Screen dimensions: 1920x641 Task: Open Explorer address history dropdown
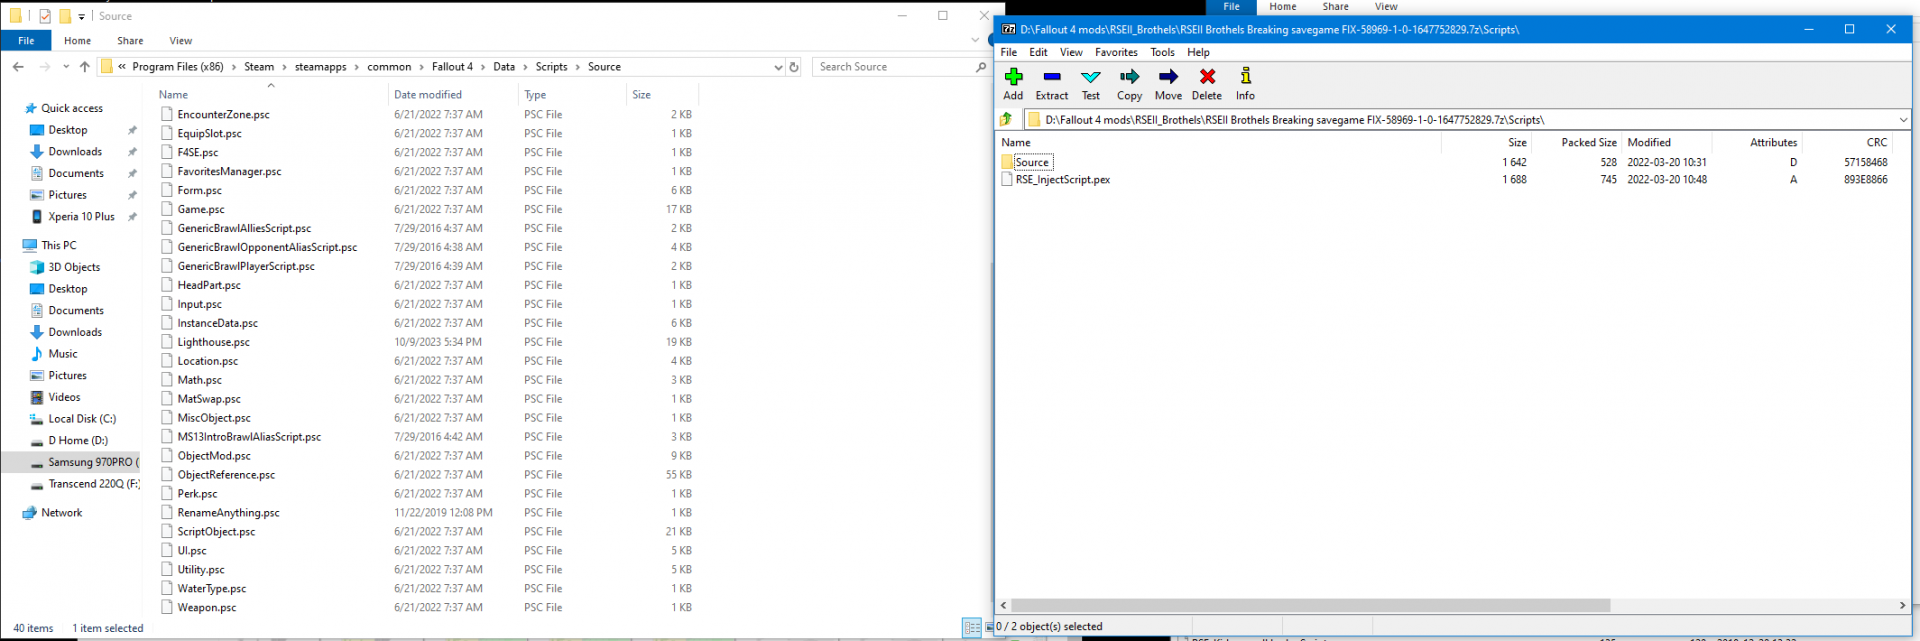pos(778,67)
